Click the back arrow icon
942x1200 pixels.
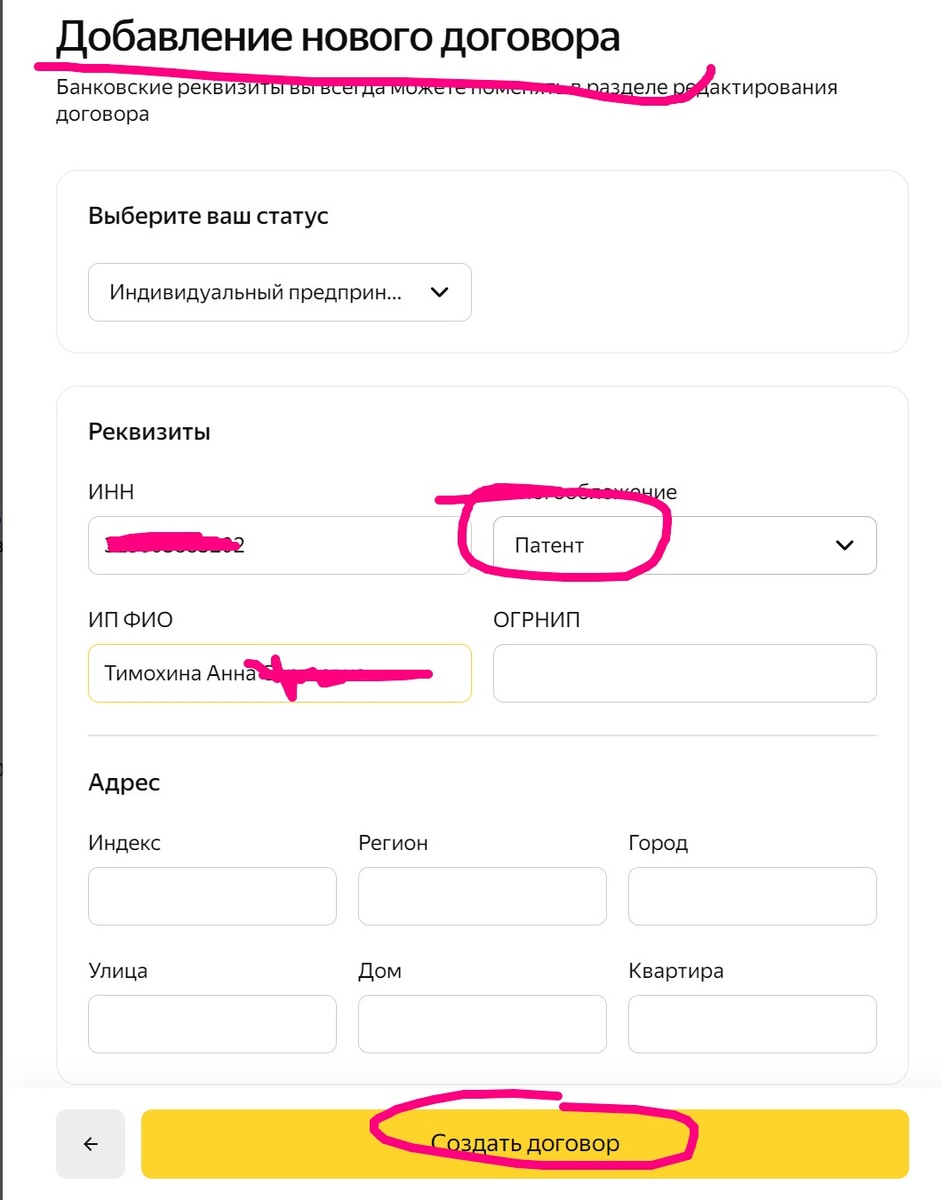(x=91, y=1142)
